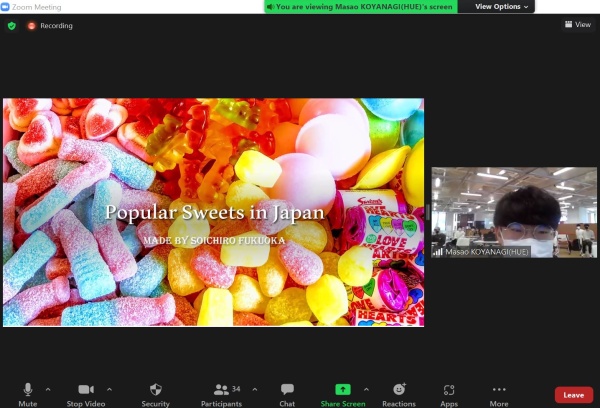The image size is (600, 408).
Task: Mute the microphone
Action: [28, 394]
